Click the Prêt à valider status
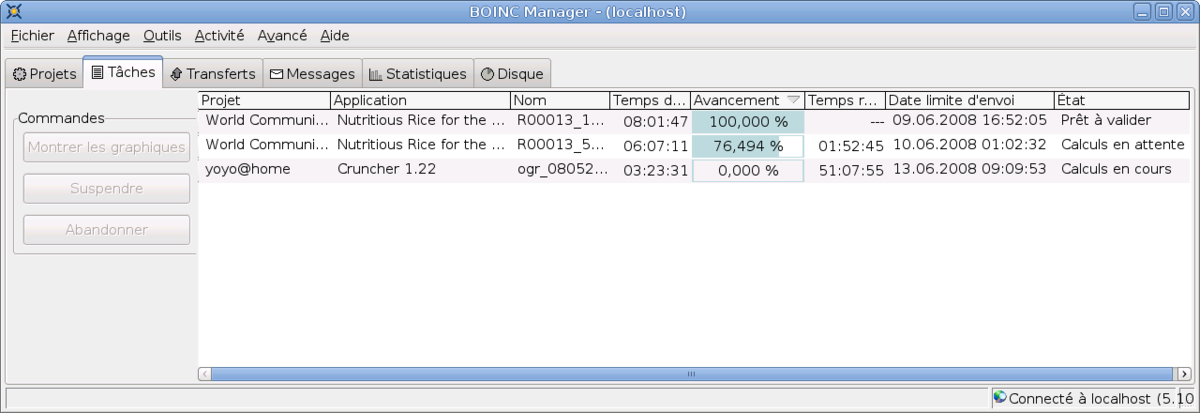1200x413 pixels. point(1106,120)
